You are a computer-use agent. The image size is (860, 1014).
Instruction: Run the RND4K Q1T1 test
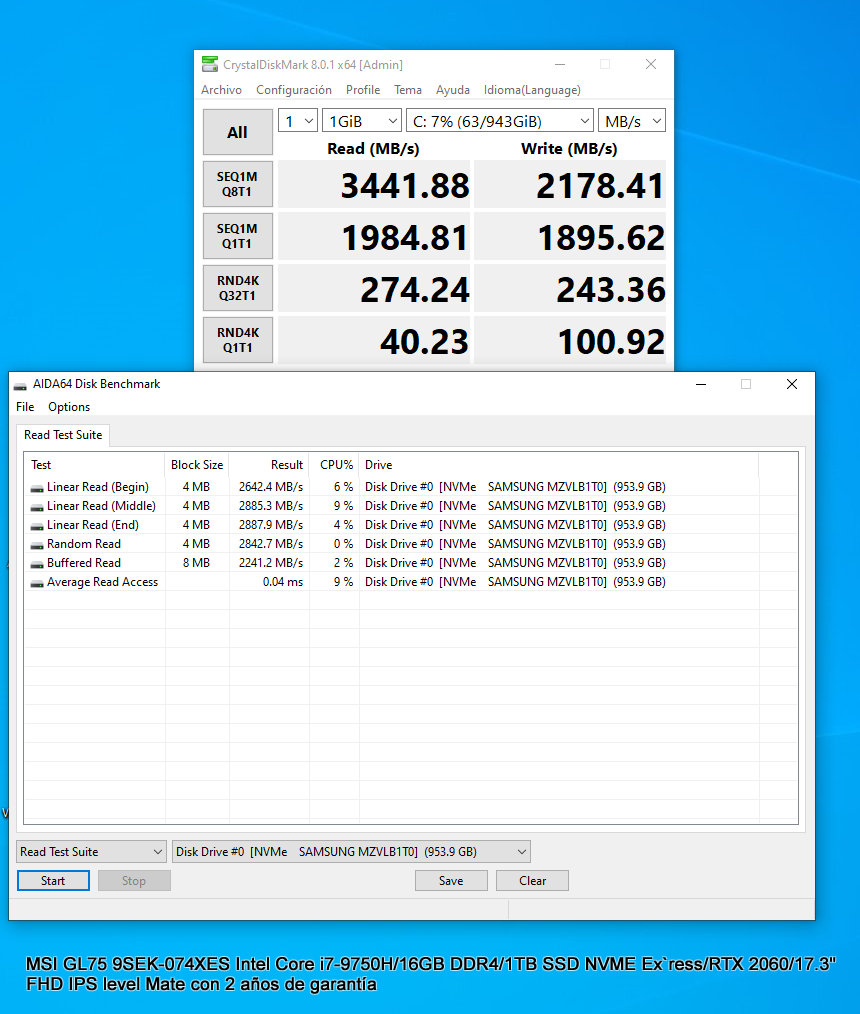point(237,340)
